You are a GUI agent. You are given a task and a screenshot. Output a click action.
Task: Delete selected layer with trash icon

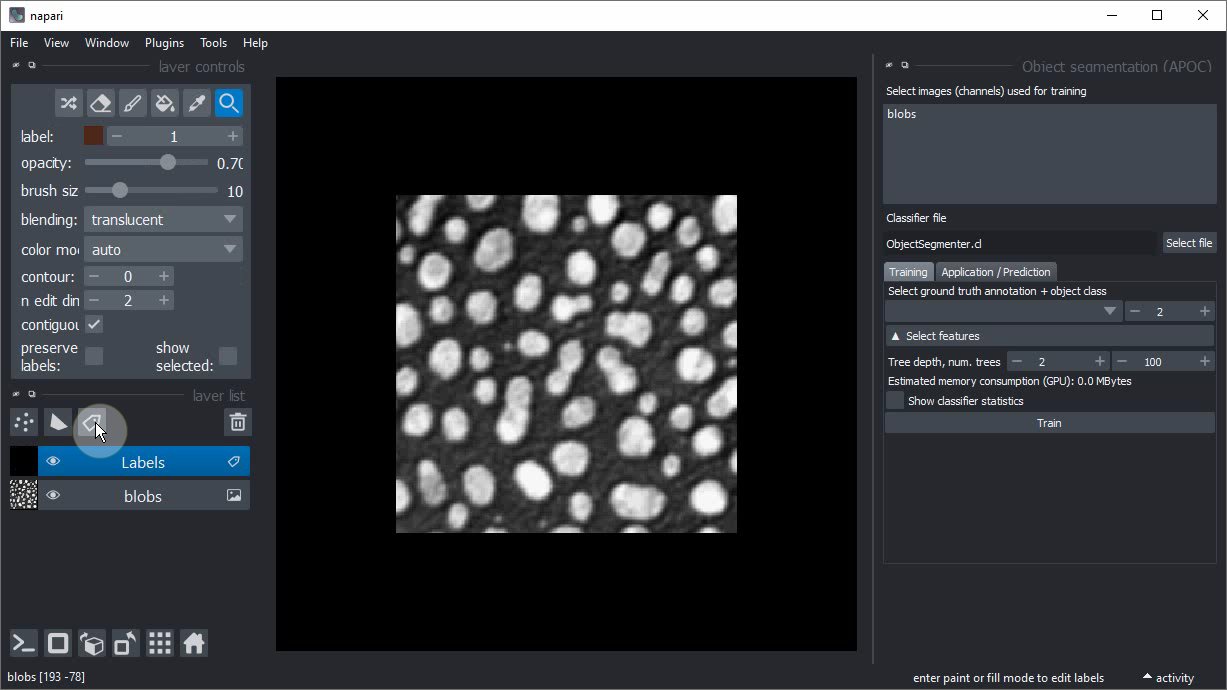click(237, 423)
